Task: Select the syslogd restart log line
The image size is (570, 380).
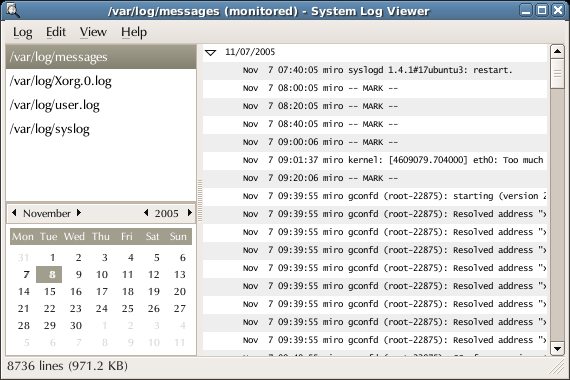Action: click(x=375, y=71)
